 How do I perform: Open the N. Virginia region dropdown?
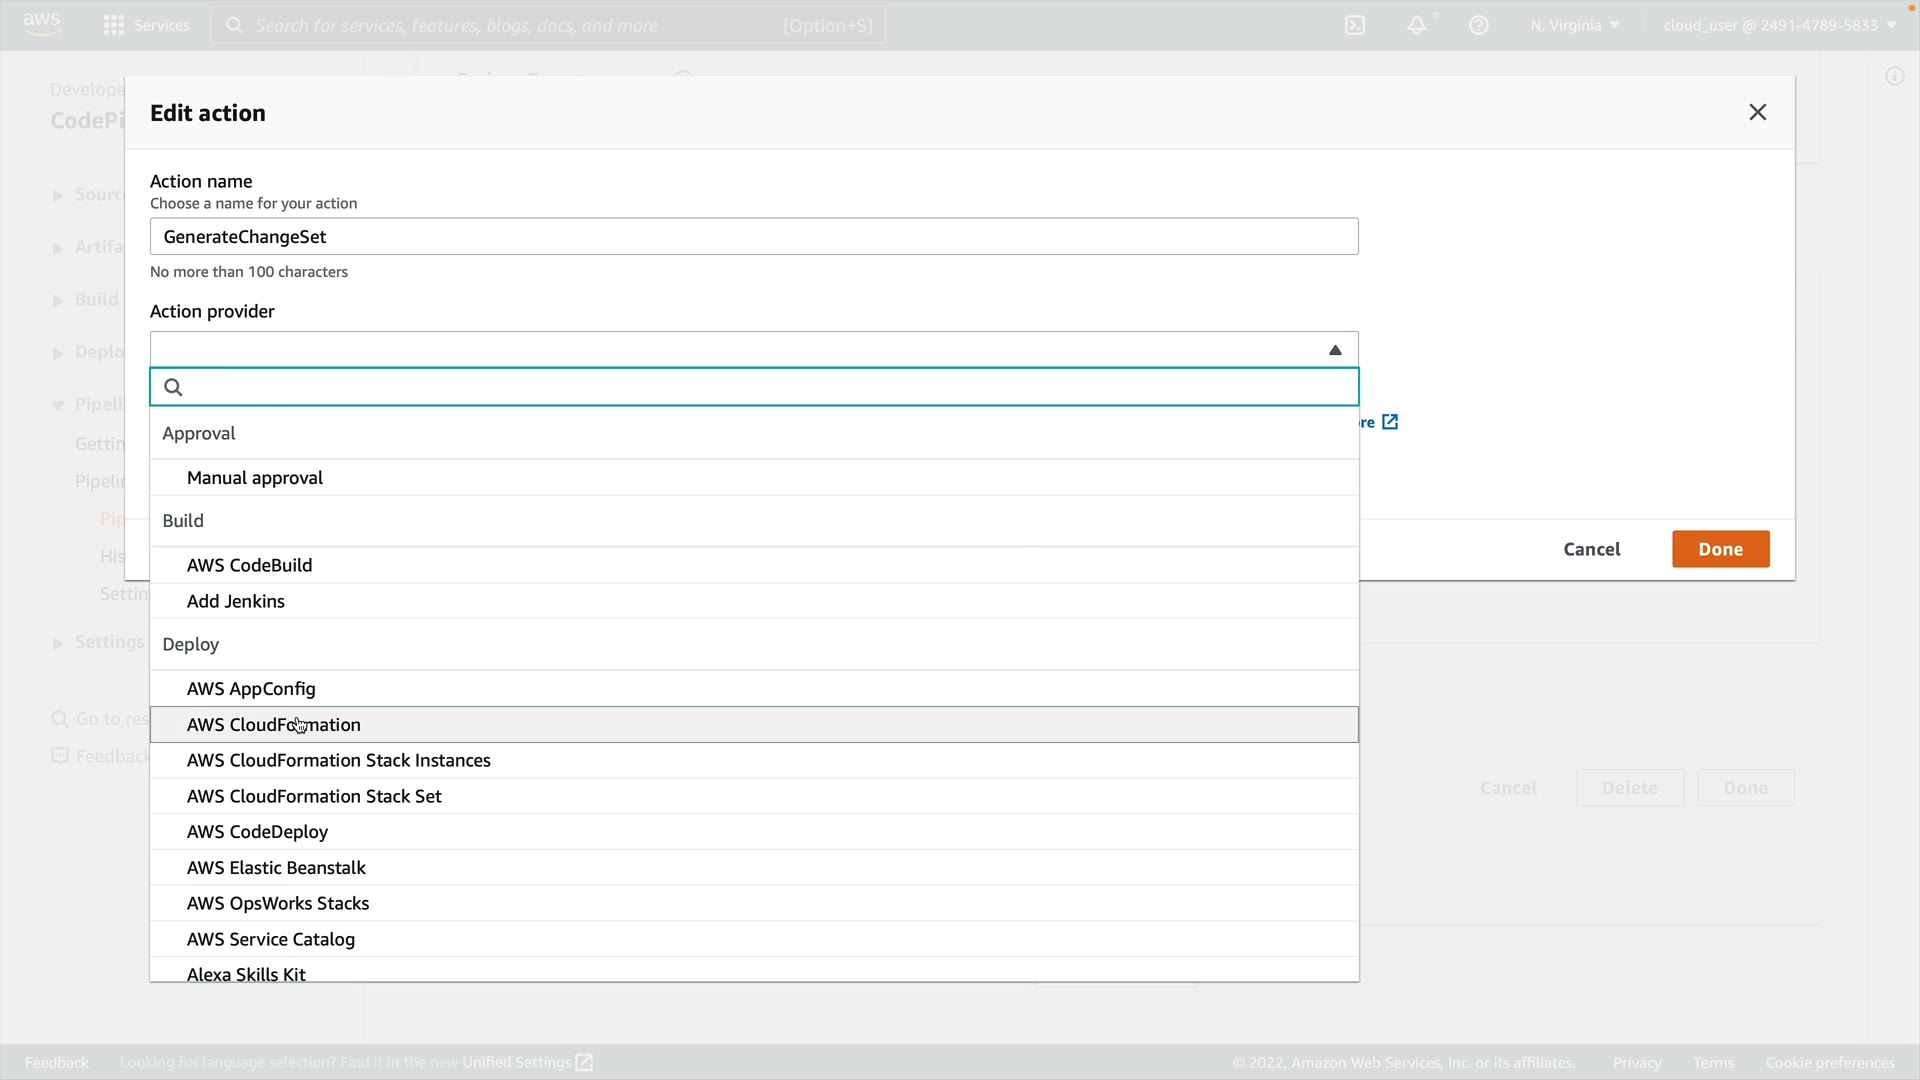tap(1574, 25)
